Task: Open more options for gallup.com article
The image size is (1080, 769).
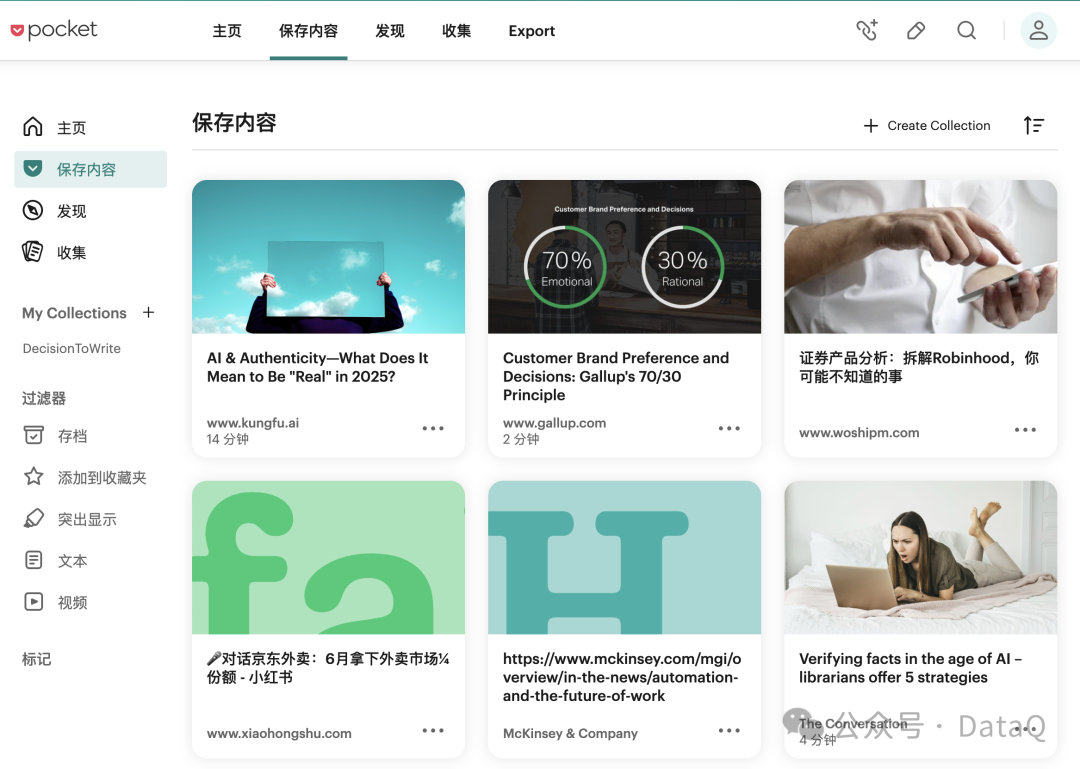Action: [729, 429]
